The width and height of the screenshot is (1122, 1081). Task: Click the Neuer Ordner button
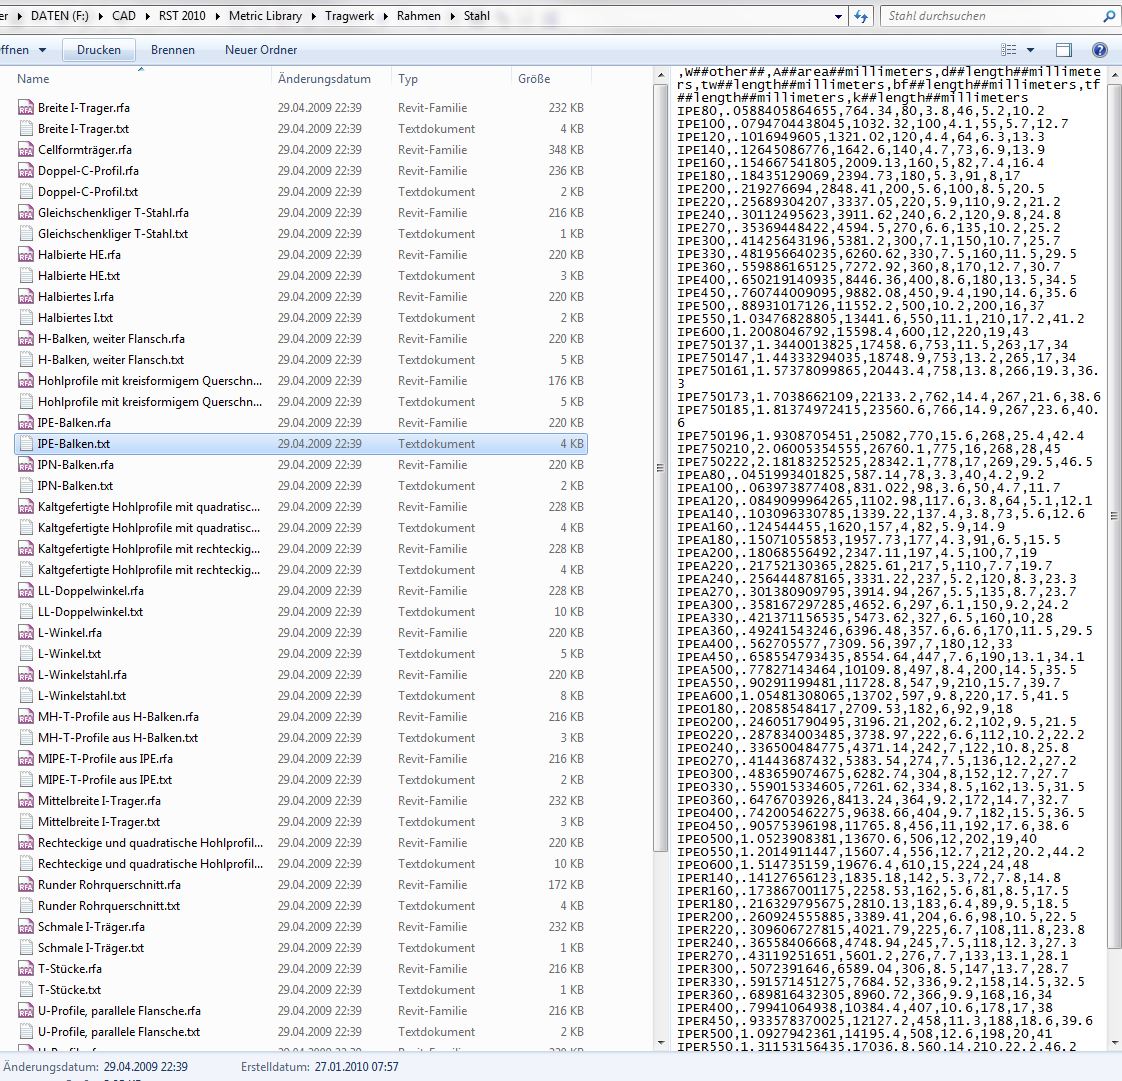(260, 50)
